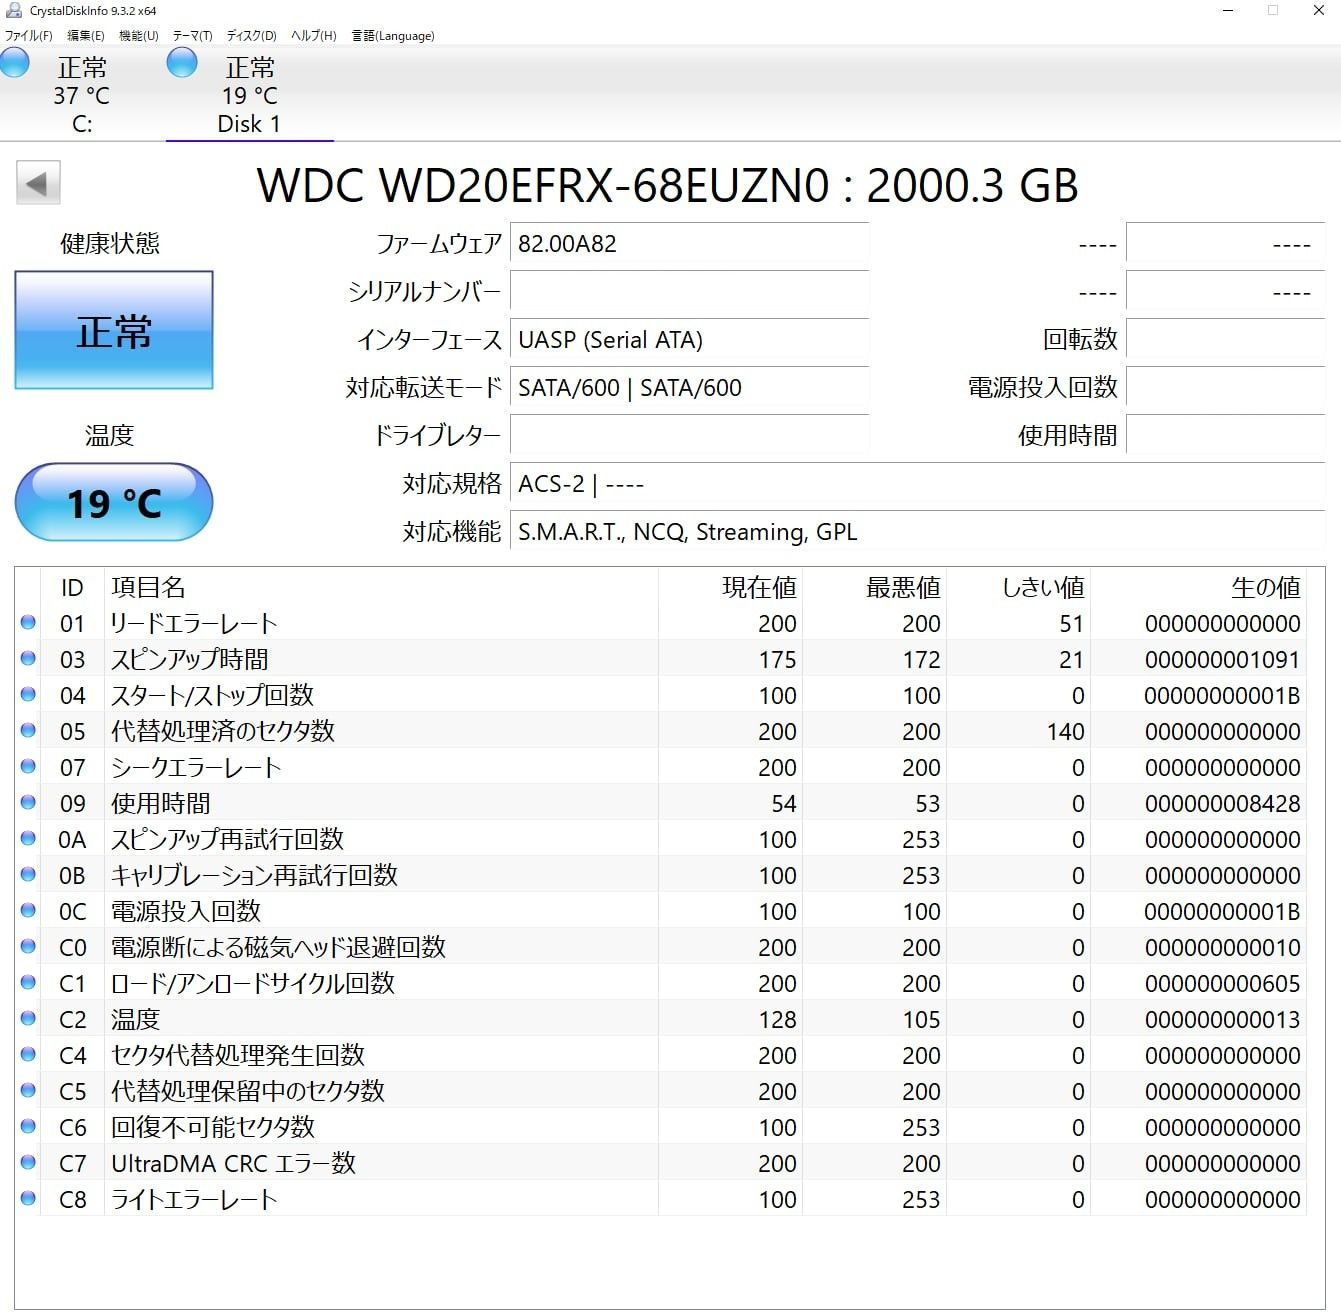Click the 正常 health status button
This screenshot has height=1316, width=1341.
[x=113, y=330]
